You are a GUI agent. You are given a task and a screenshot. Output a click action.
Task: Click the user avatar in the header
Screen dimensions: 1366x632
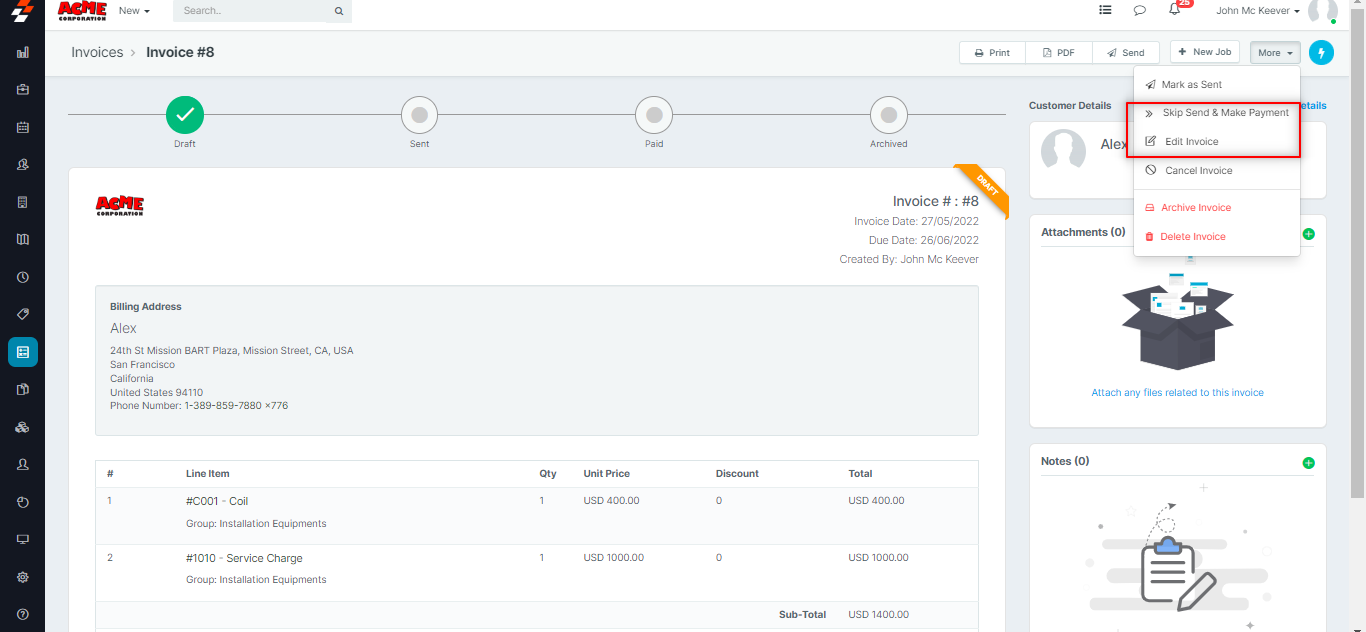1322,10
